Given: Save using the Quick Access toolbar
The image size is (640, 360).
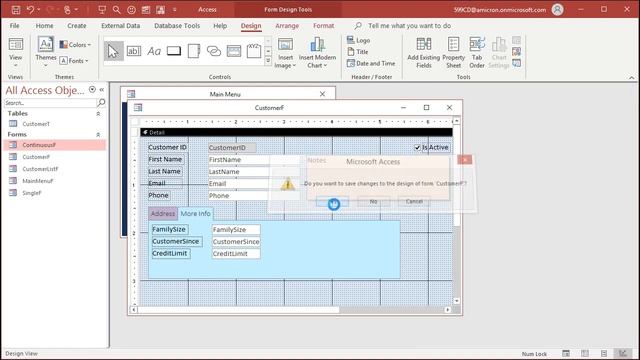Looking at the screenshot, I should tap(16, 9).
